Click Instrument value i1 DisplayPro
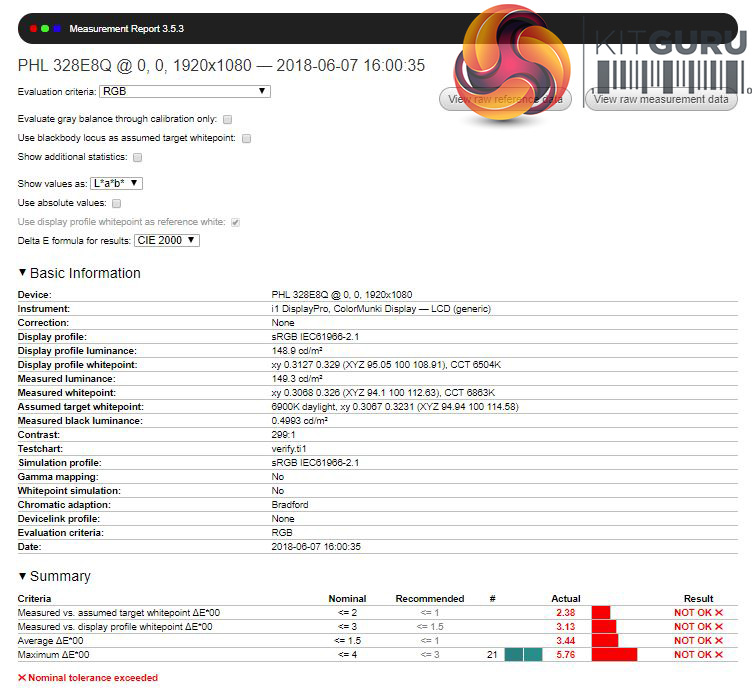Viewport: 755px width, 698px height. point(381,309)
